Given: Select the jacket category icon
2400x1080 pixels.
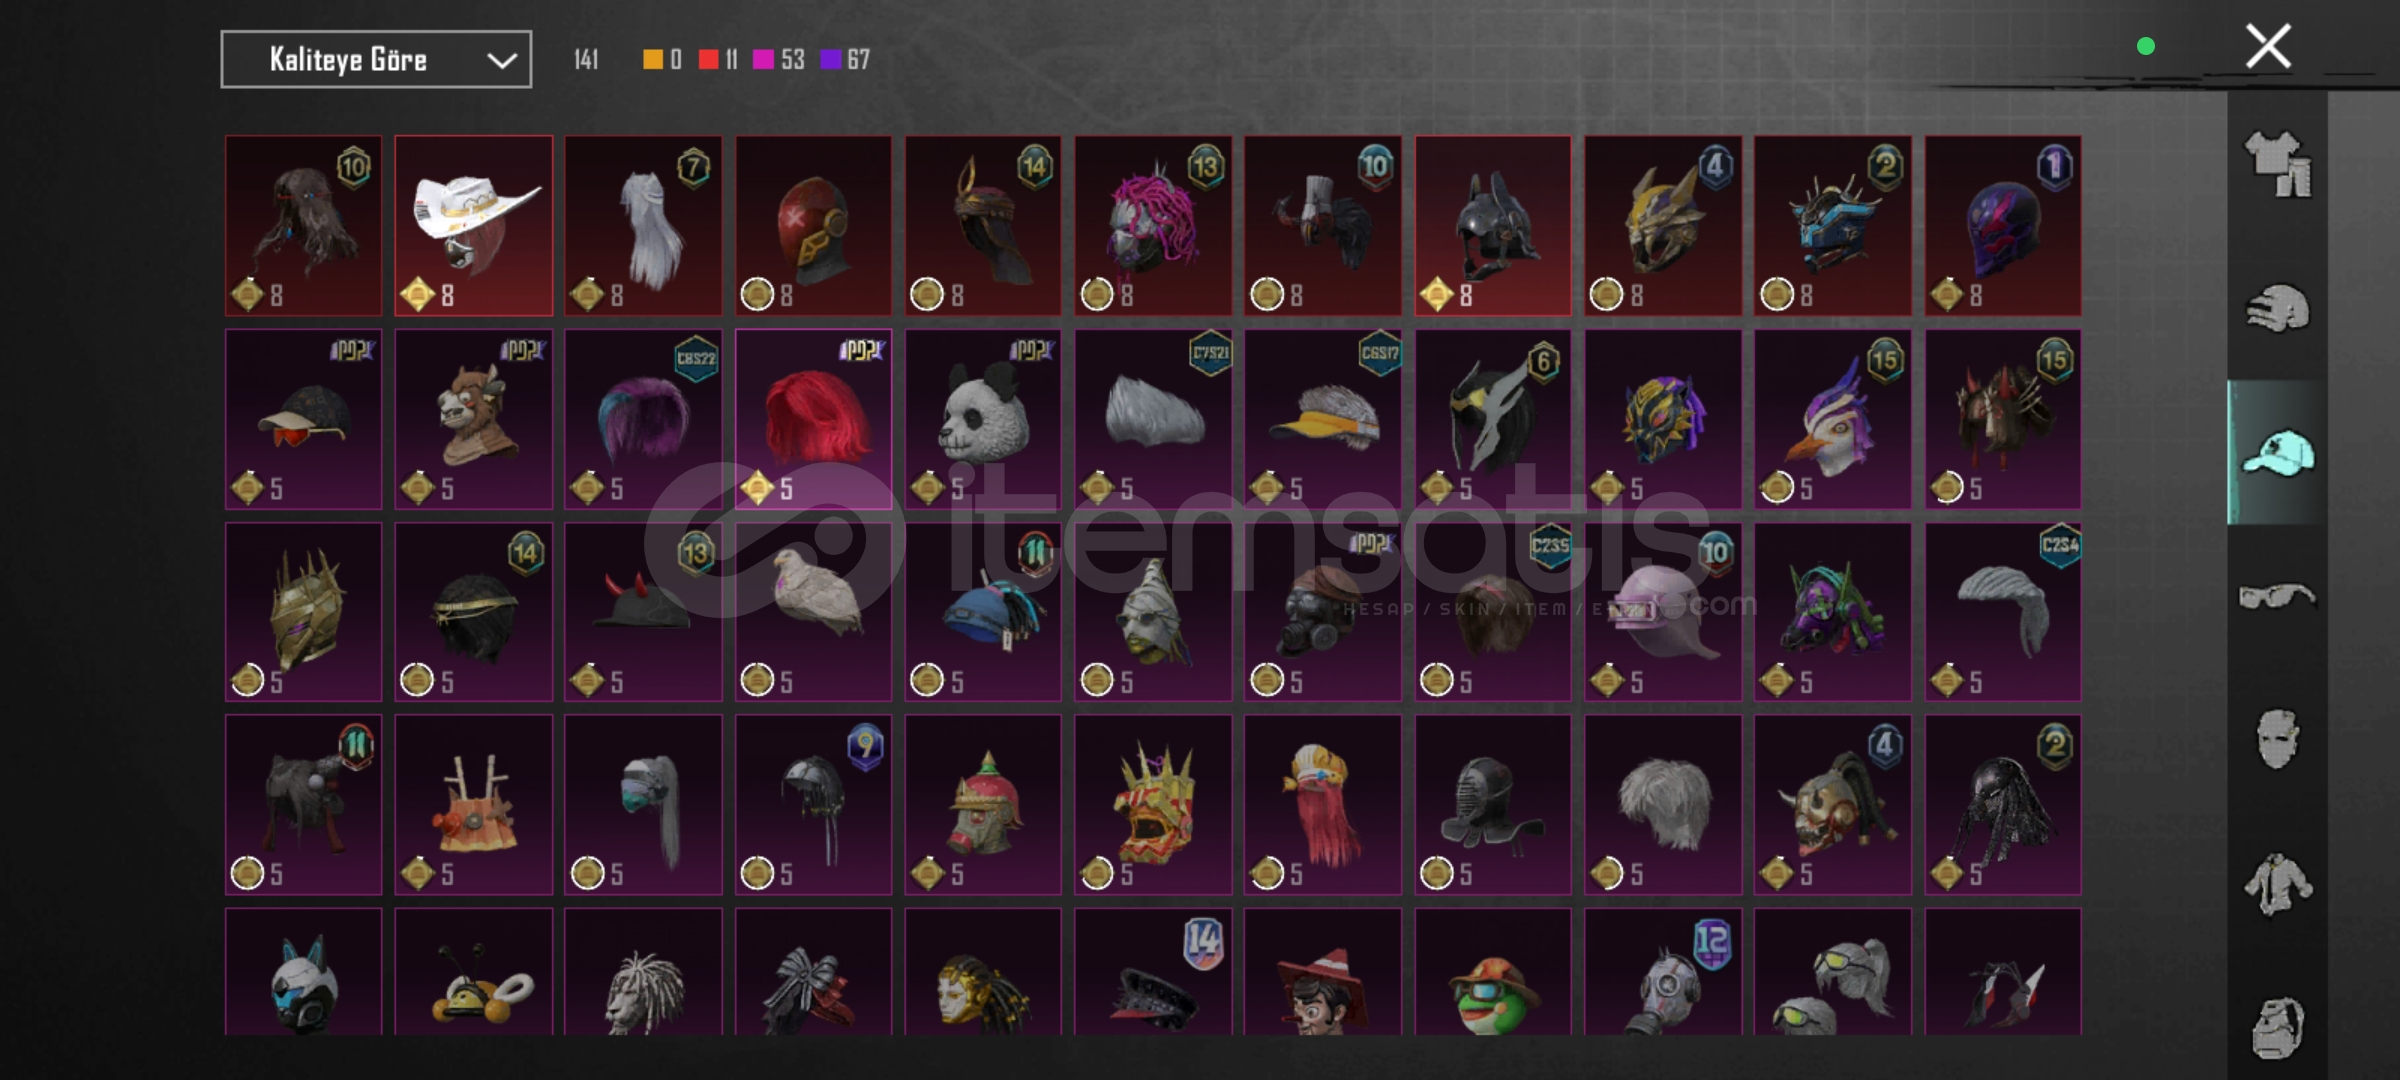Looking at the screenshot, I should (2278, 883).
